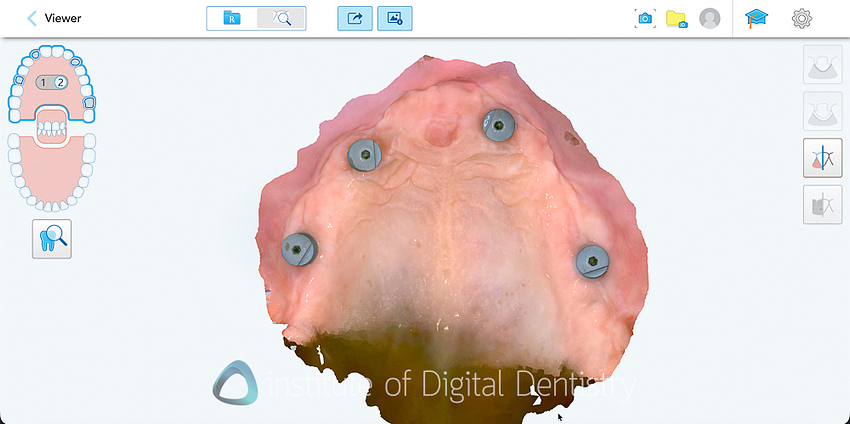850x424 pixels.
Task: Show upper jaw view in right panel
Action: (x=822, y=65)
